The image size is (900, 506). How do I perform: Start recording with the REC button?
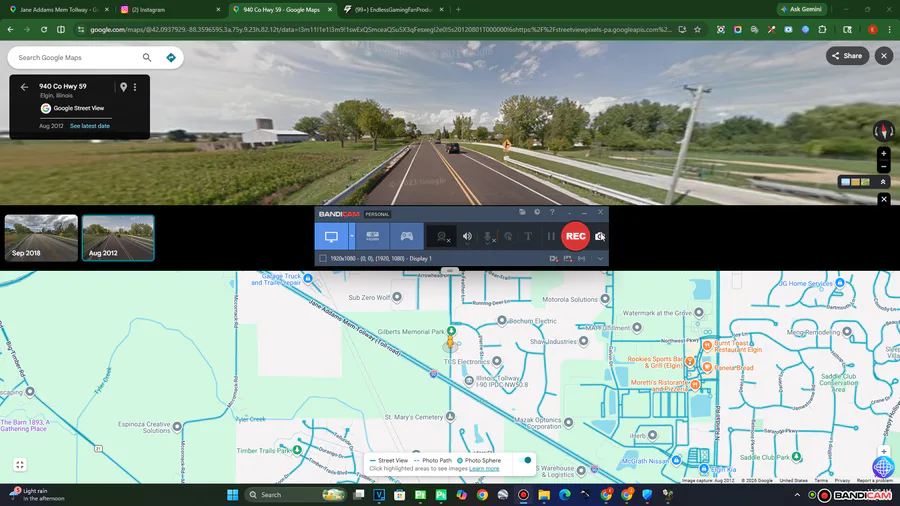[x=575, y=236]
